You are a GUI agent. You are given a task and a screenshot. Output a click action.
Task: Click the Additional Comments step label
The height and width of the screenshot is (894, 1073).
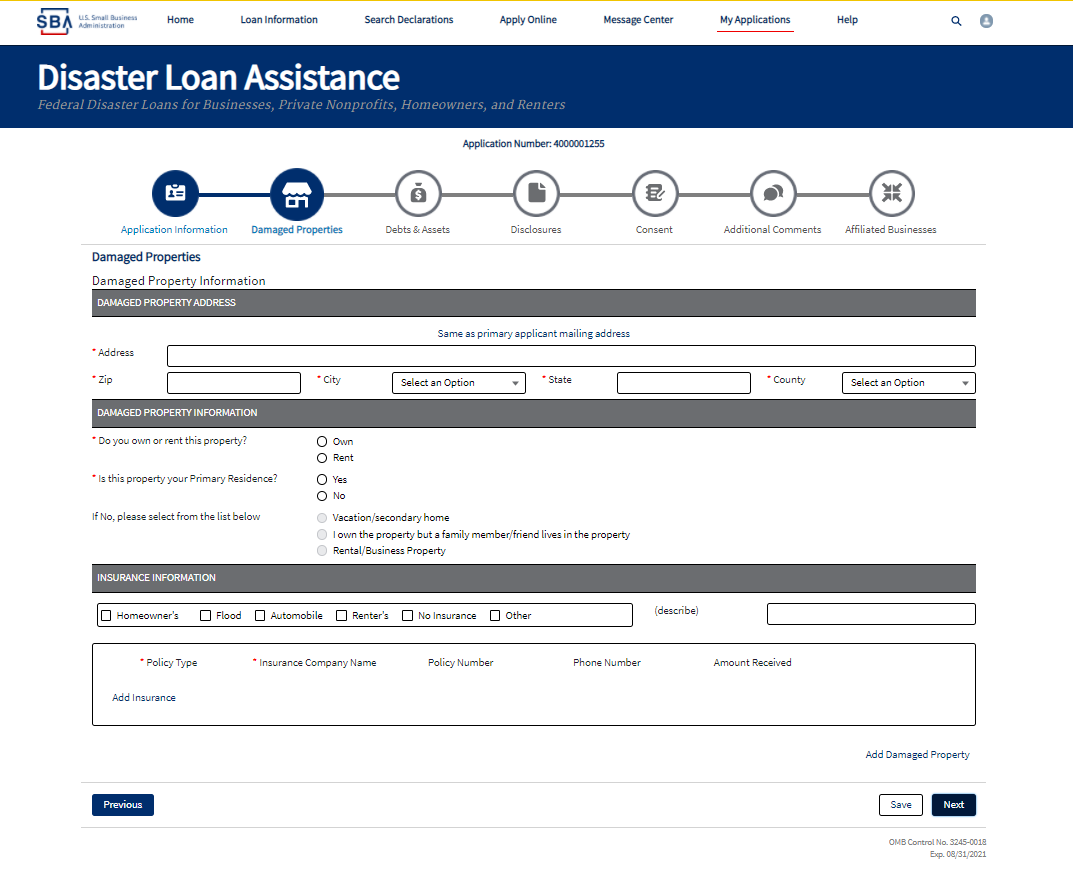(x=773, y=230)
